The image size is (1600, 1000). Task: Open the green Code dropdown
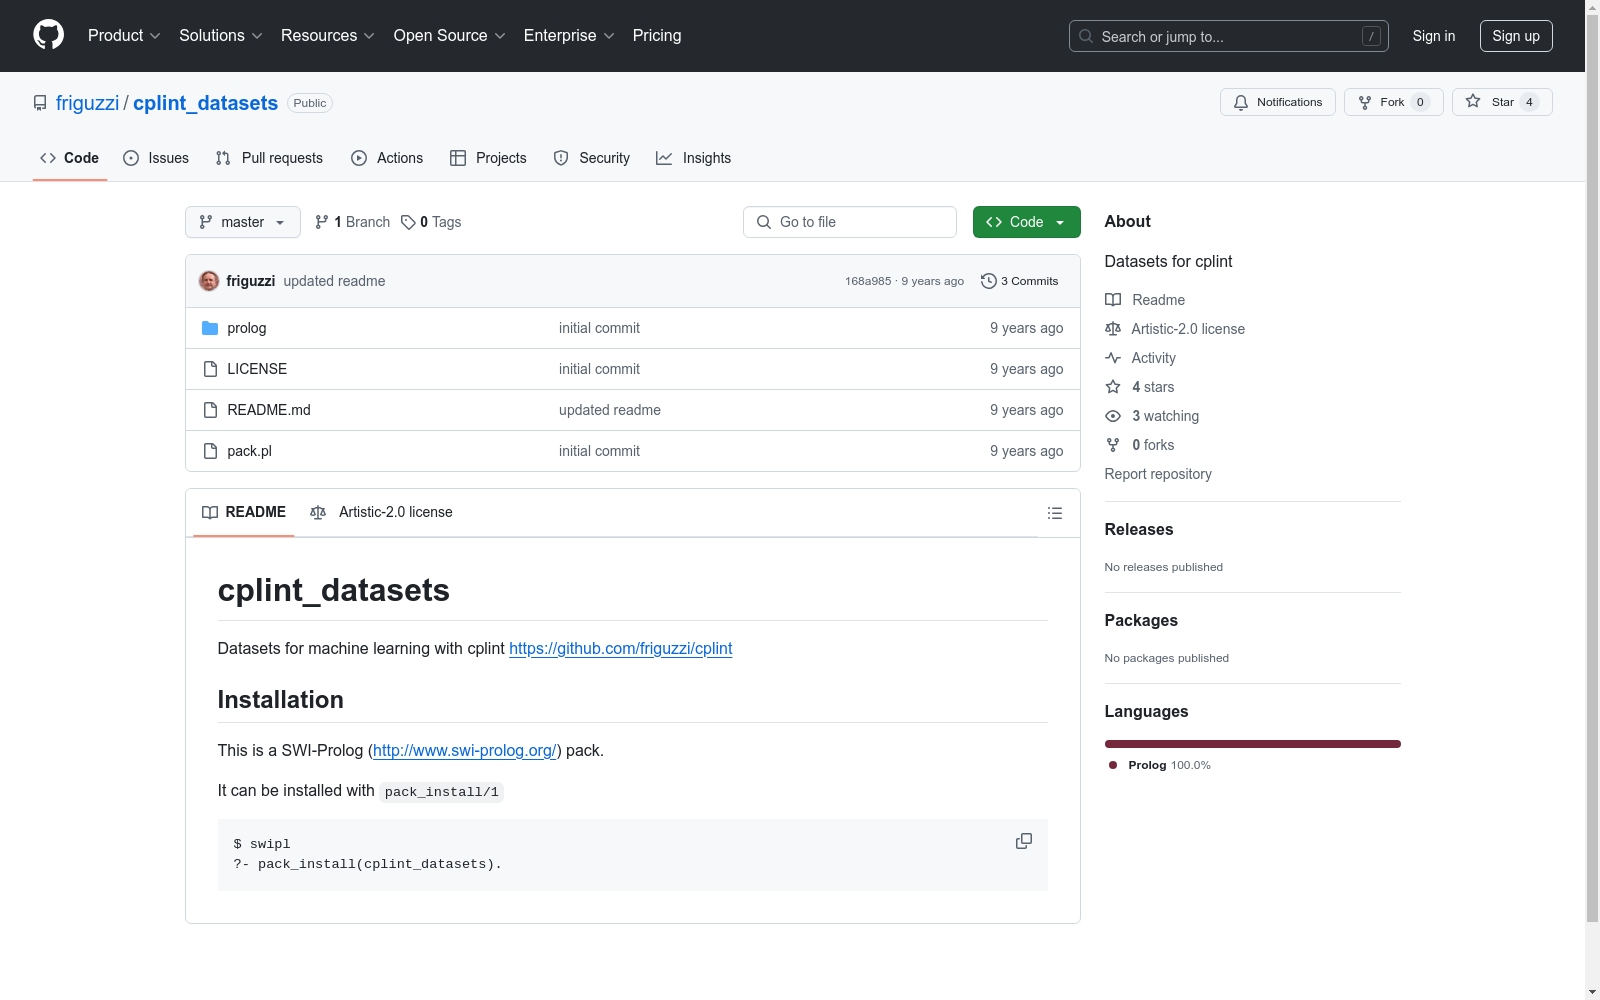tap(1027, 222)
